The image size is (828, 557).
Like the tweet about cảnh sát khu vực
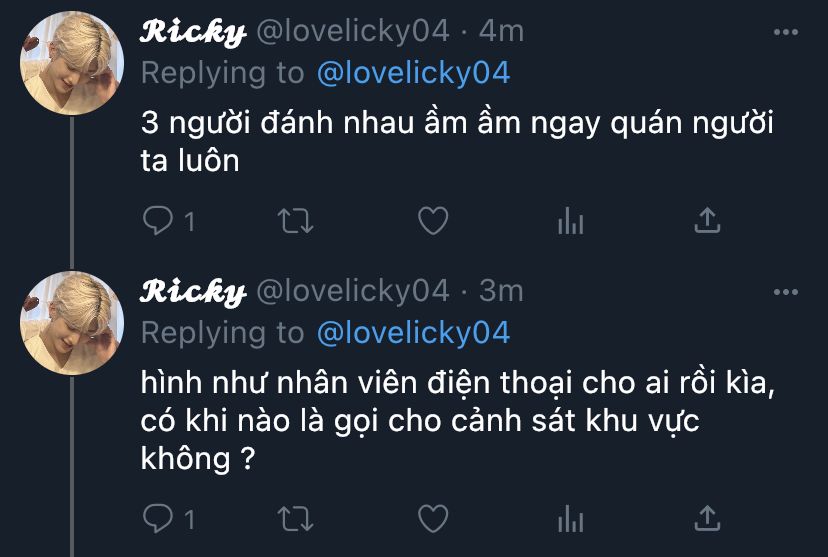[433, 518]
